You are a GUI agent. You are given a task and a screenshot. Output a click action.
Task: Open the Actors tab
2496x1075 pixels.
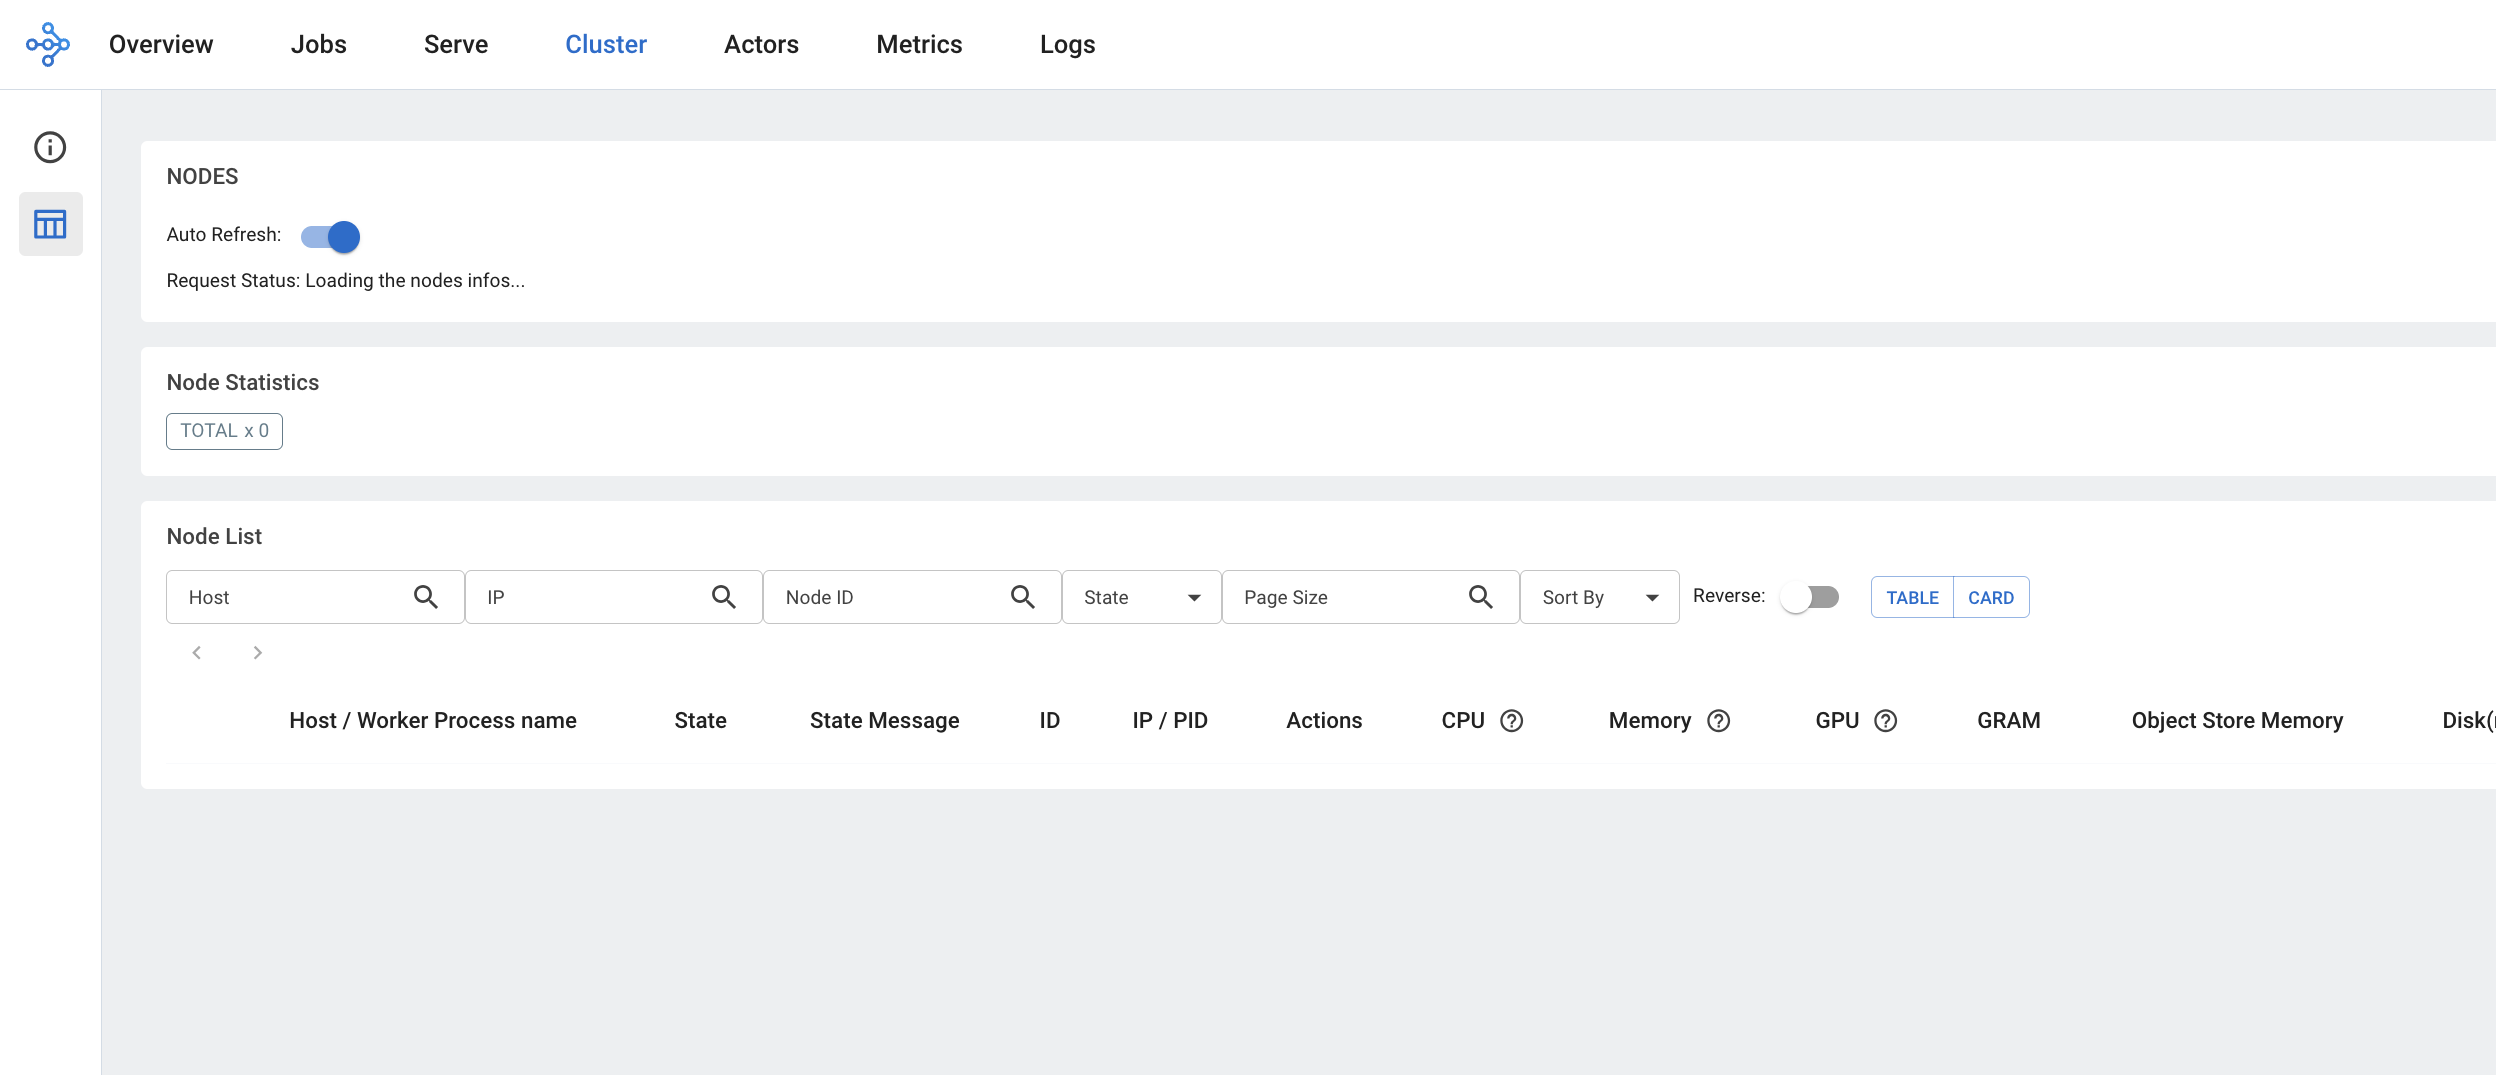[x=762, y=45]
